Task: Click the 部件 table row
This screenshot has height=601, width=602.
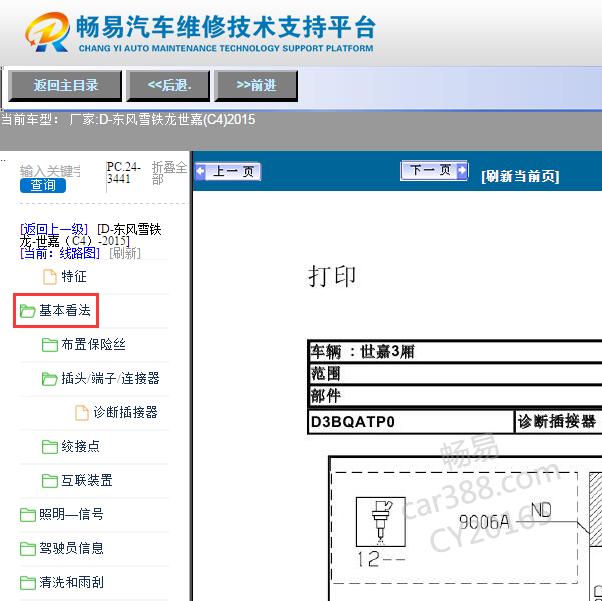Action: (x=455, y=396)
